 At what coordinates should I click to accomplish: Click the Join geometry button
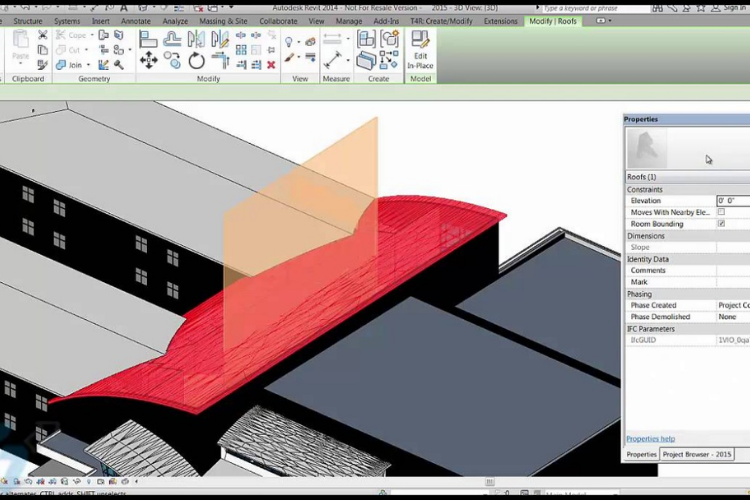pos(70,65)
